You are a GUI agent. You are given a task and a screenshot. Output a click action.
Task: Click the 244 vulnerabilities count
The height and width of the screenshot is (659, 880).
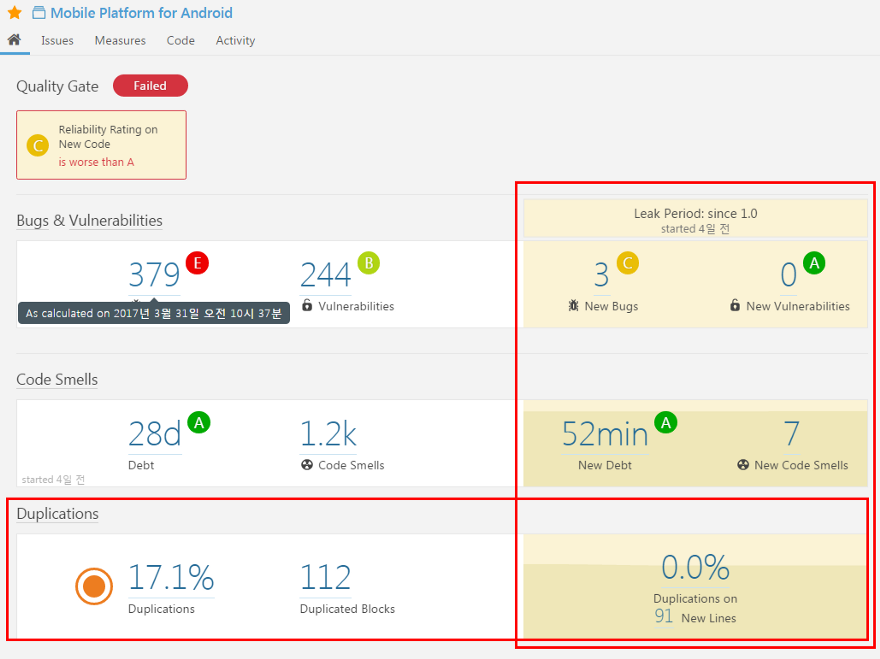(x=326, y=275)
